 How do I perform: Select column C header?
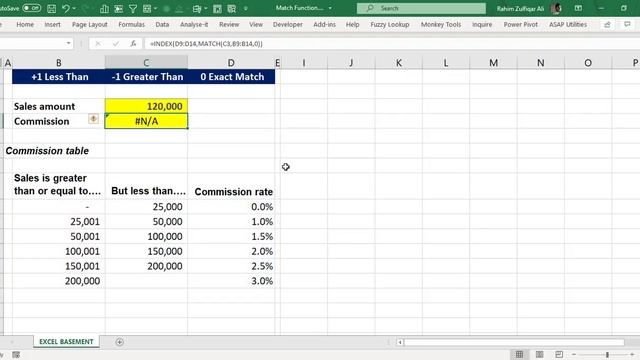coord(146,63)
